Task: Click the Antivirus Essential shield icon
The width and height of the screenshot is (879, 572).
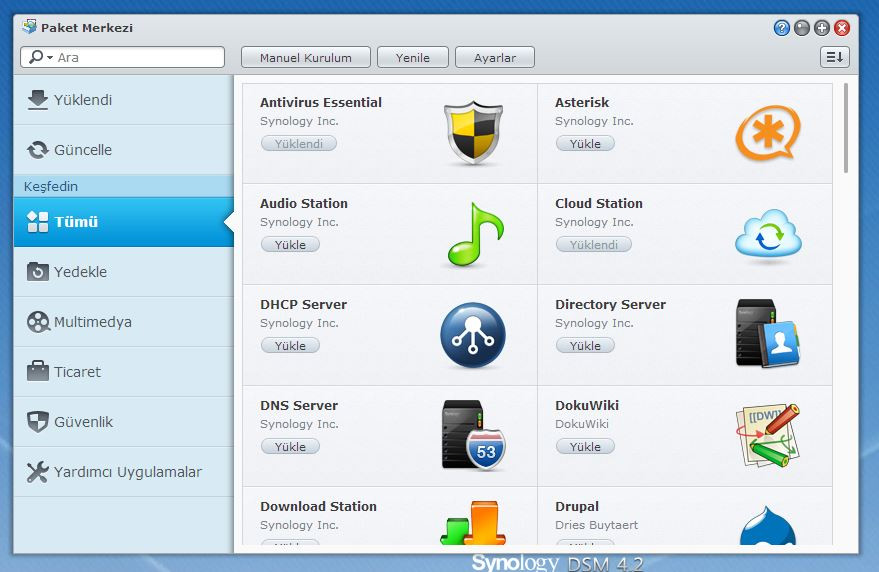Action: 473,132
